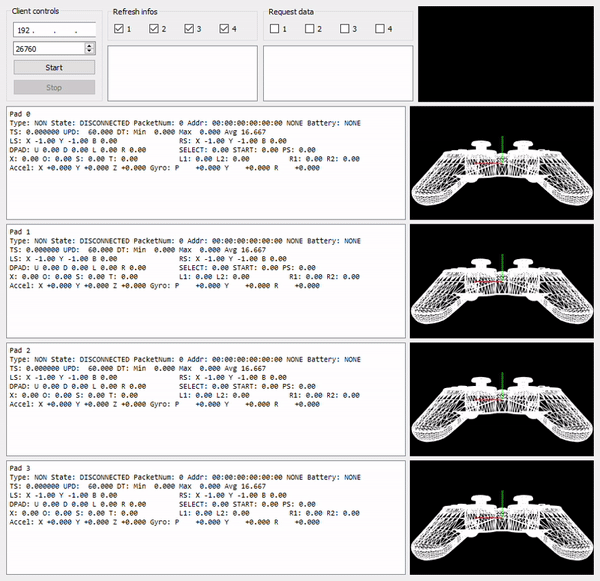The height and width of the screenshot is (581, 600).
Task: Uncheck Refresh infos checkbox 4
Action: pos(224,28)
